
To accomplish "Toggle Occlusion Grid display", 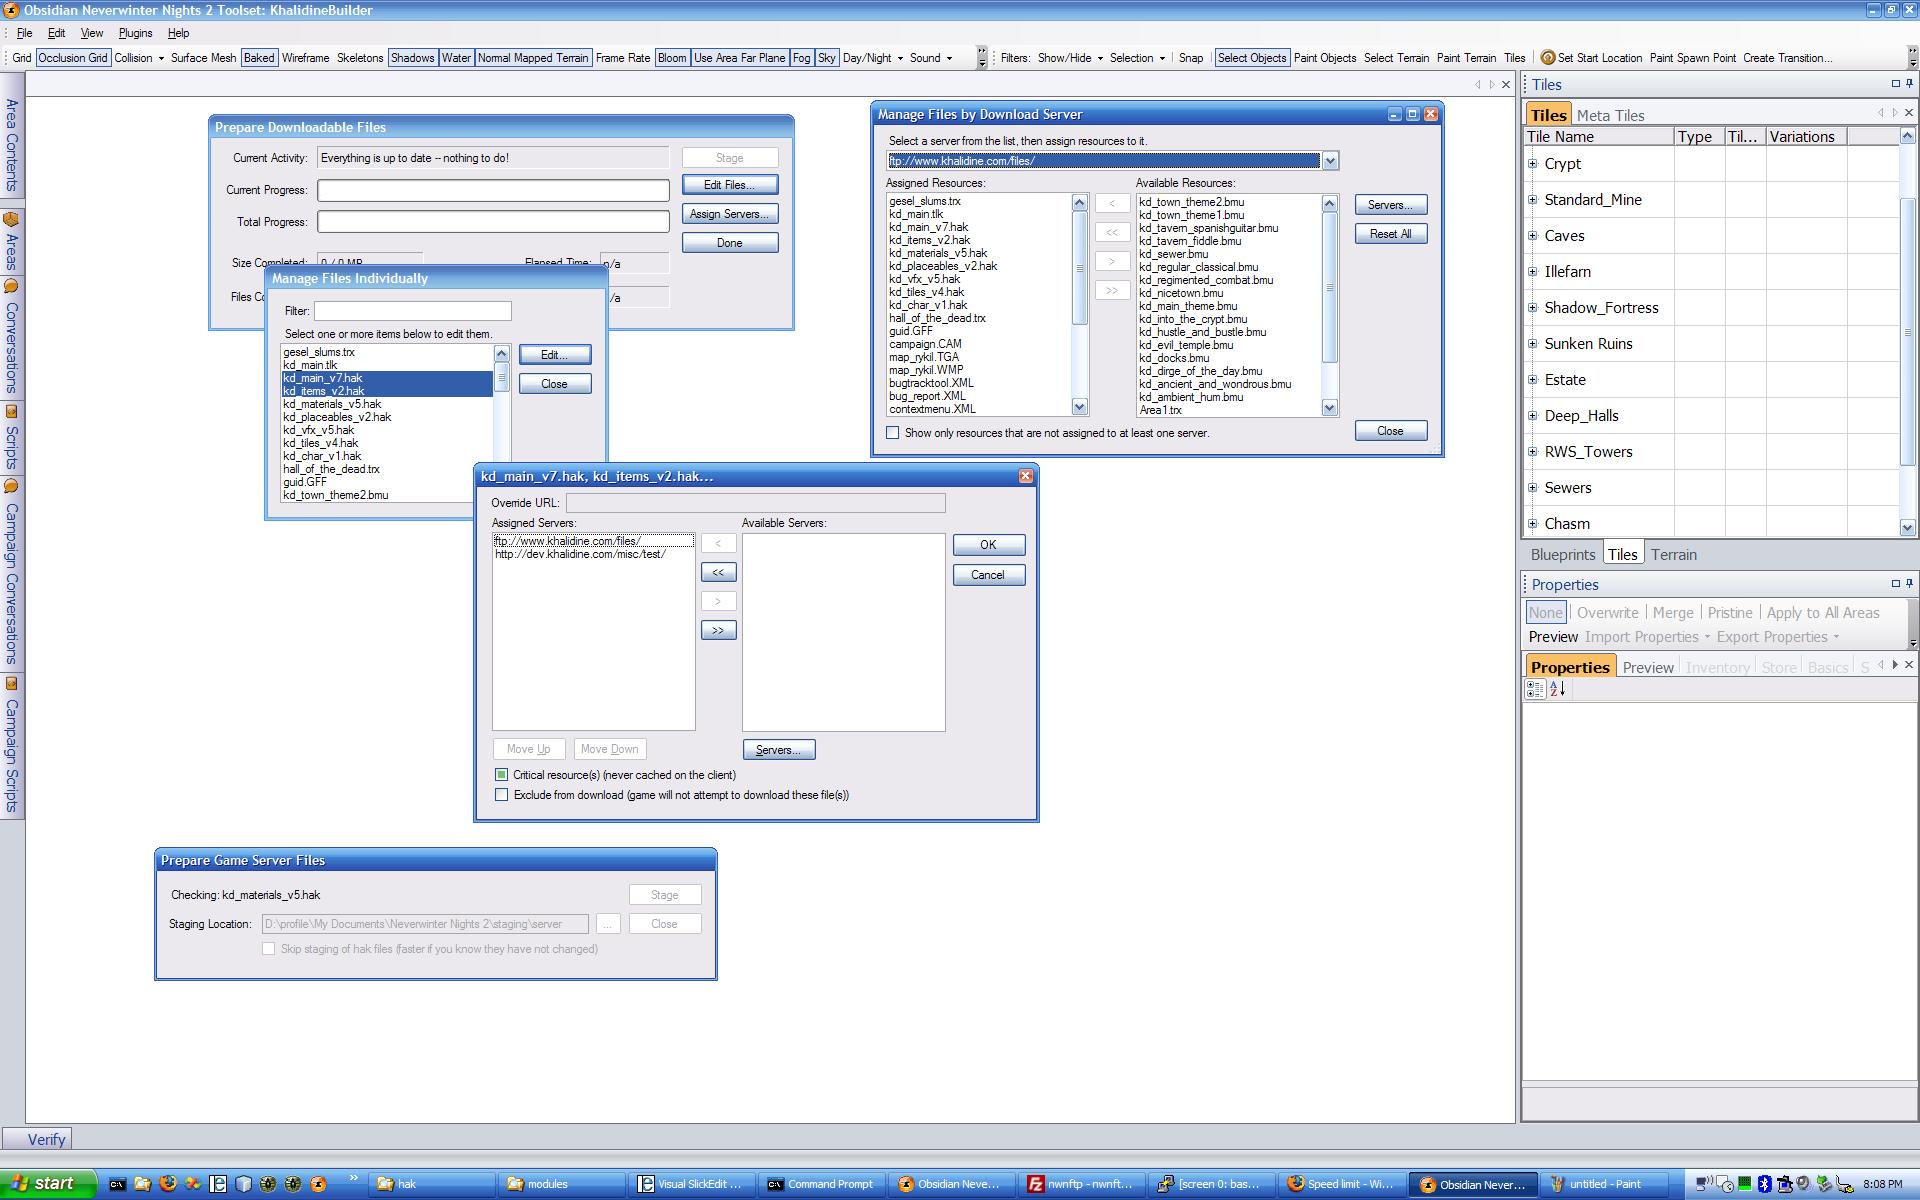I will (x=73, y=58).
